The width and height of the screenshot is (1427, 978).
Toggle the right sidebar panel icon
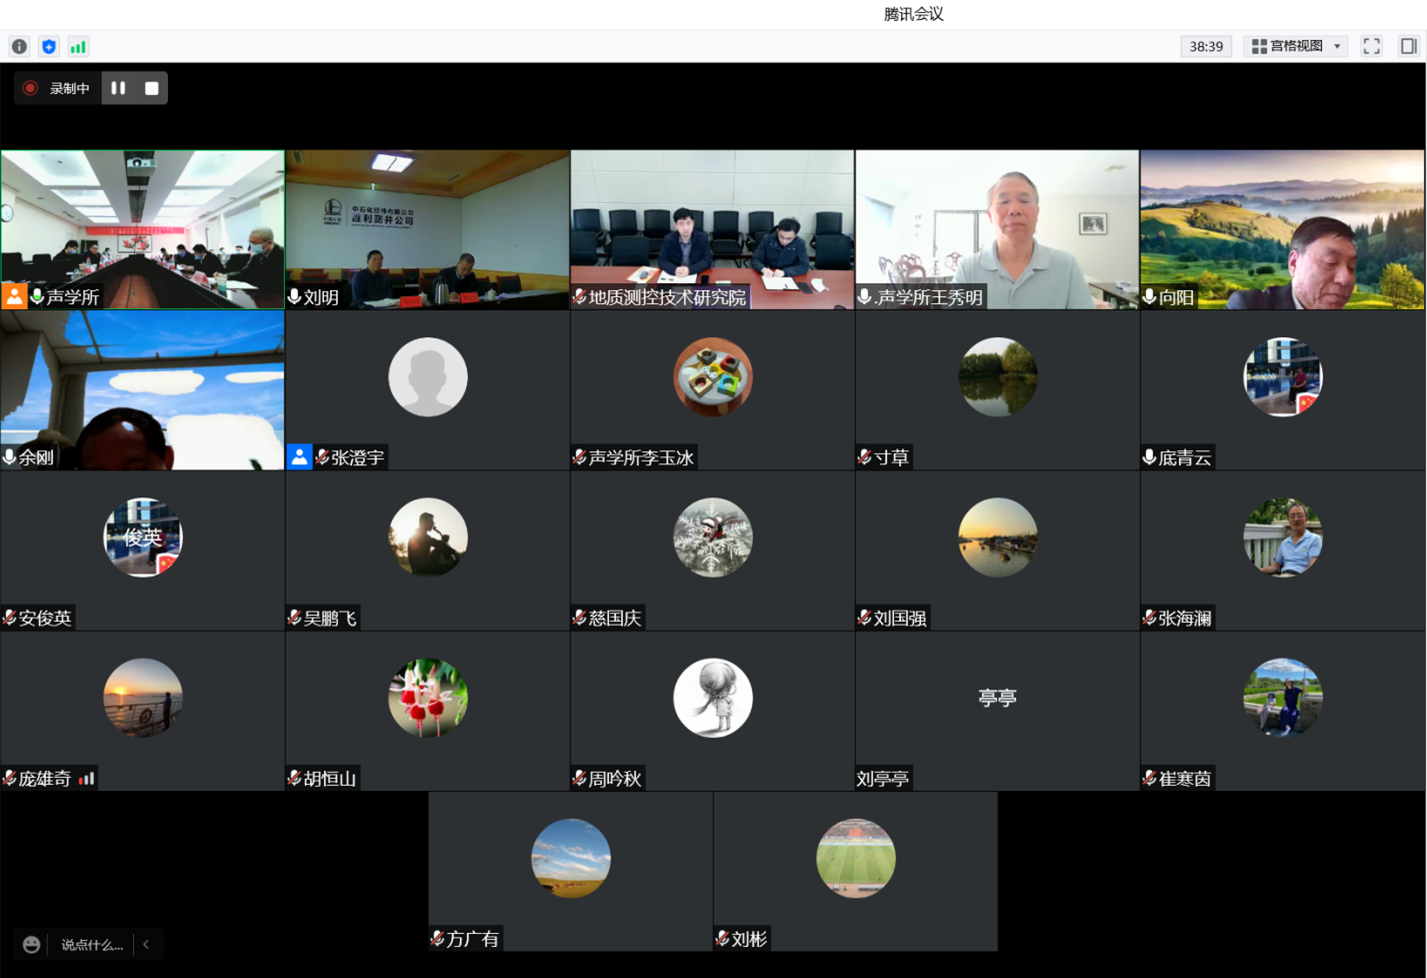pyautogui.click(x=1408, y=46)
